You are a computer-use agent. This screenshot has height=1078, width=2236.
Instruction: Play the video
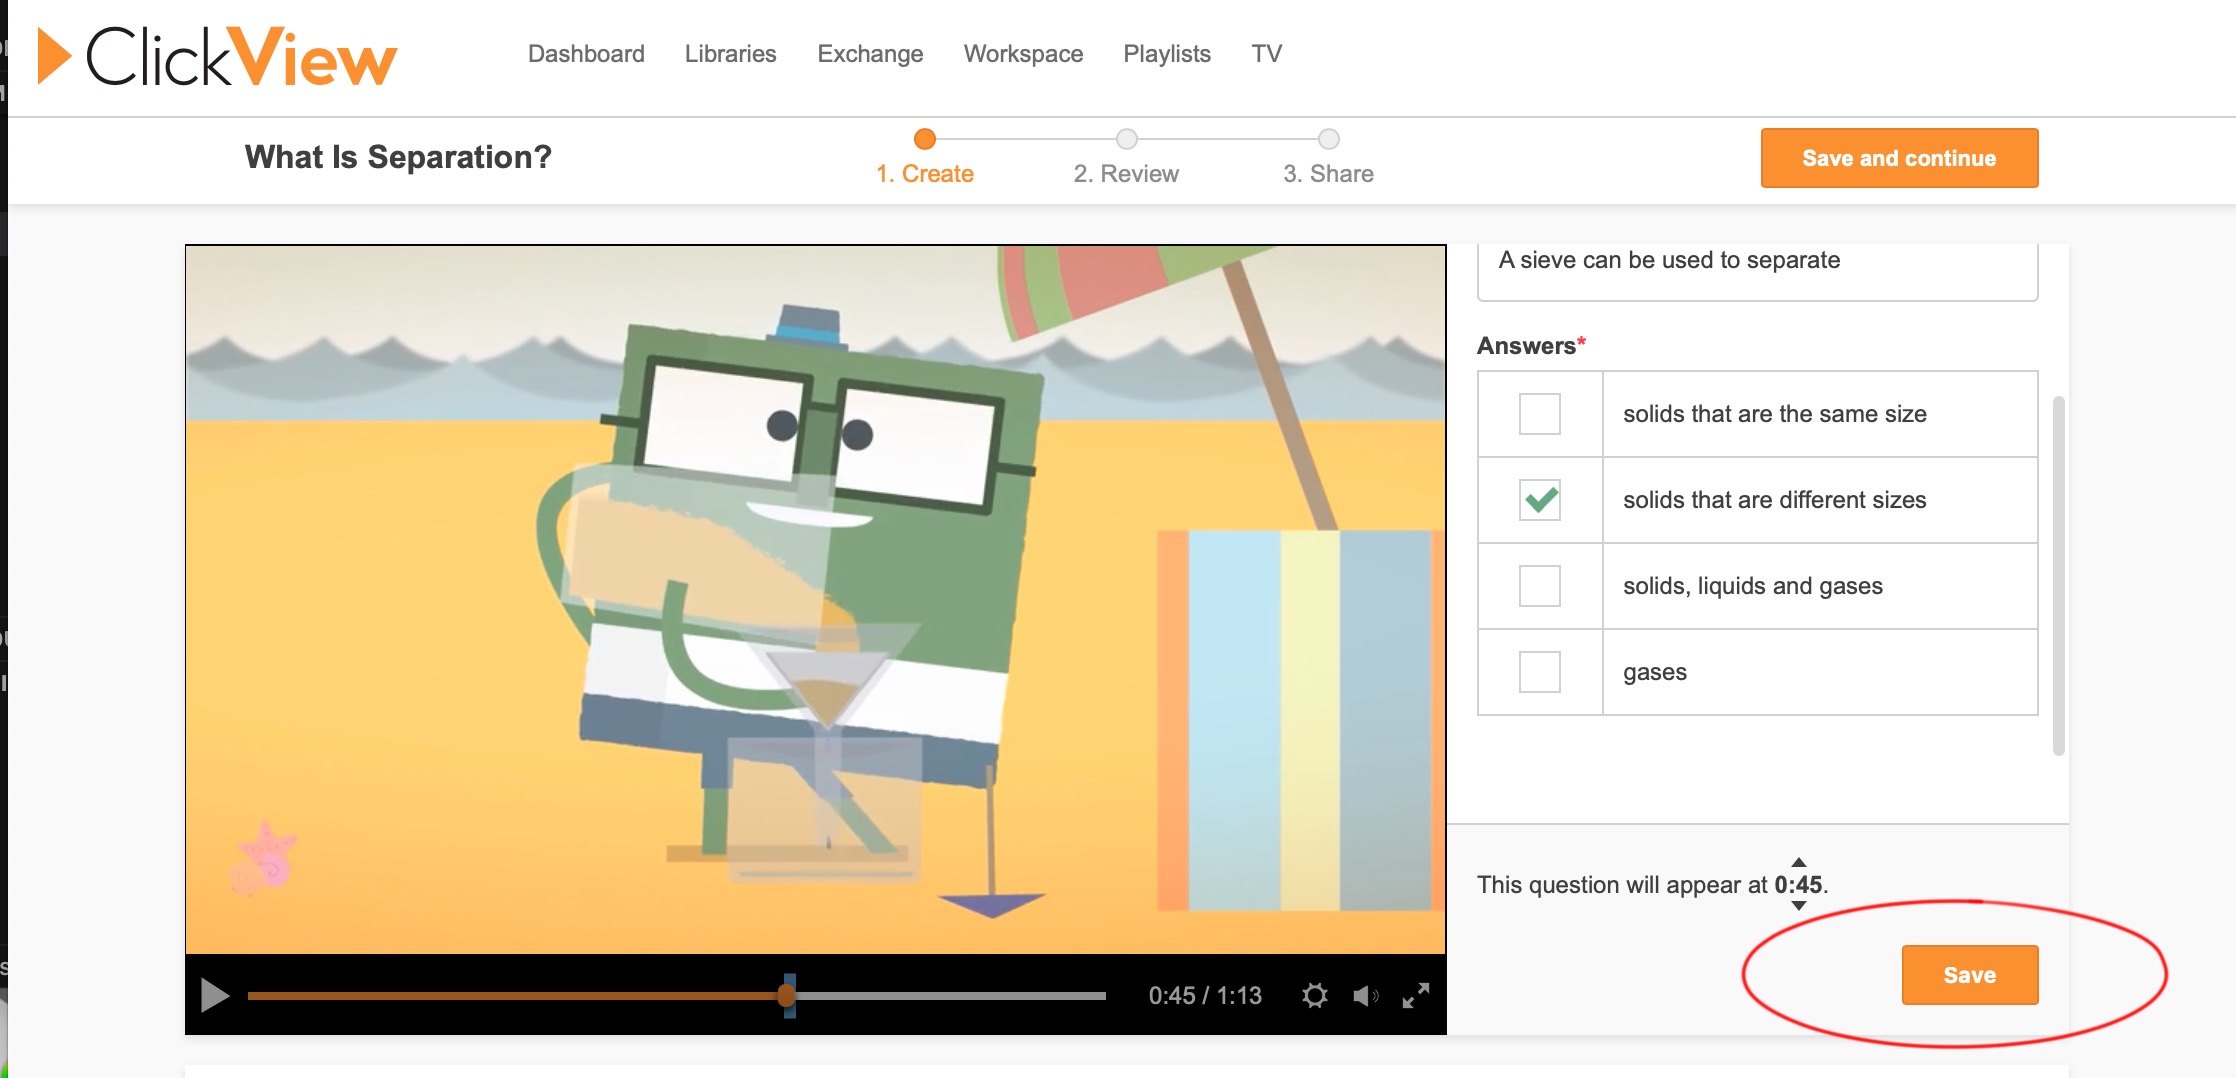(x=214, y=995)
